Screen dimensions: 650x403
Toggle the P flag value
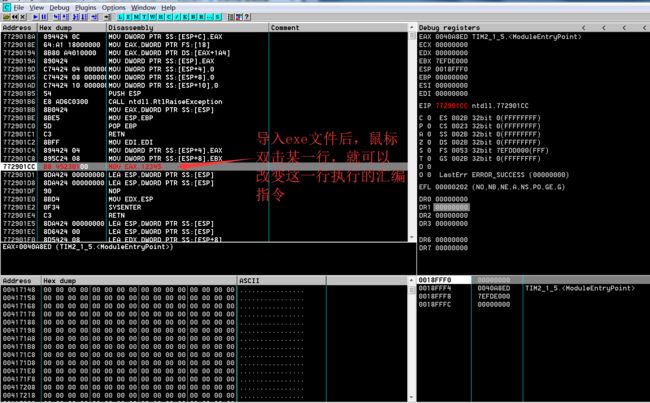click(429, 126)
